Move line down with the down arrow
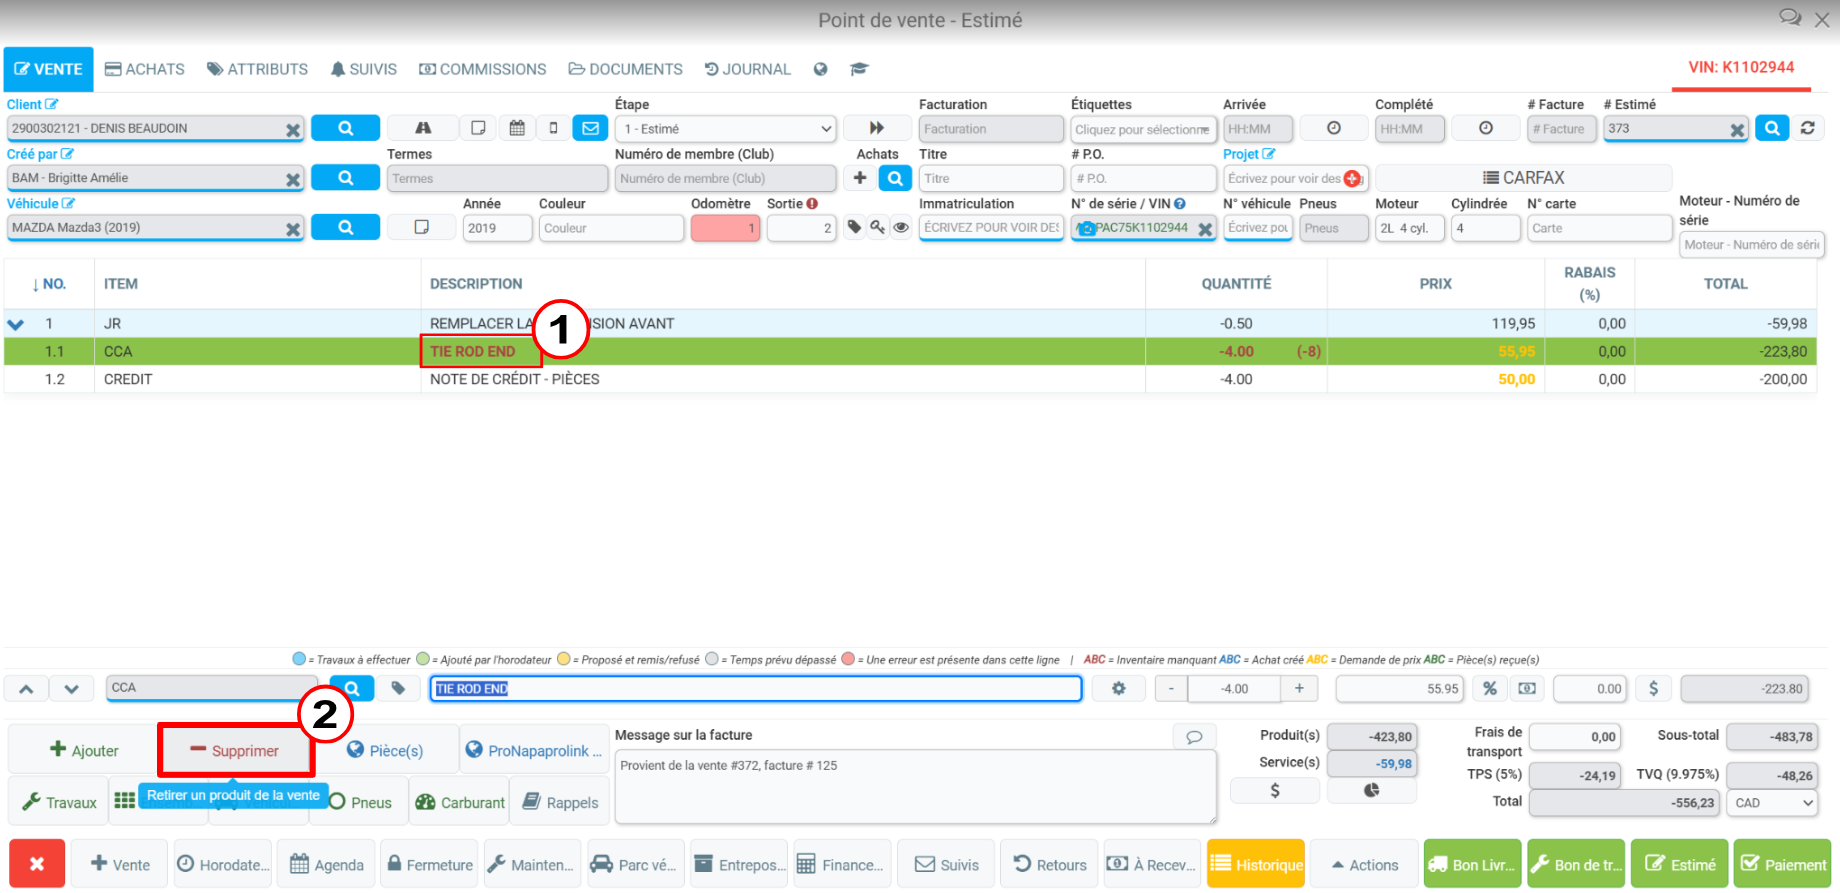1840x893 pixels. (x=72, y=688)
